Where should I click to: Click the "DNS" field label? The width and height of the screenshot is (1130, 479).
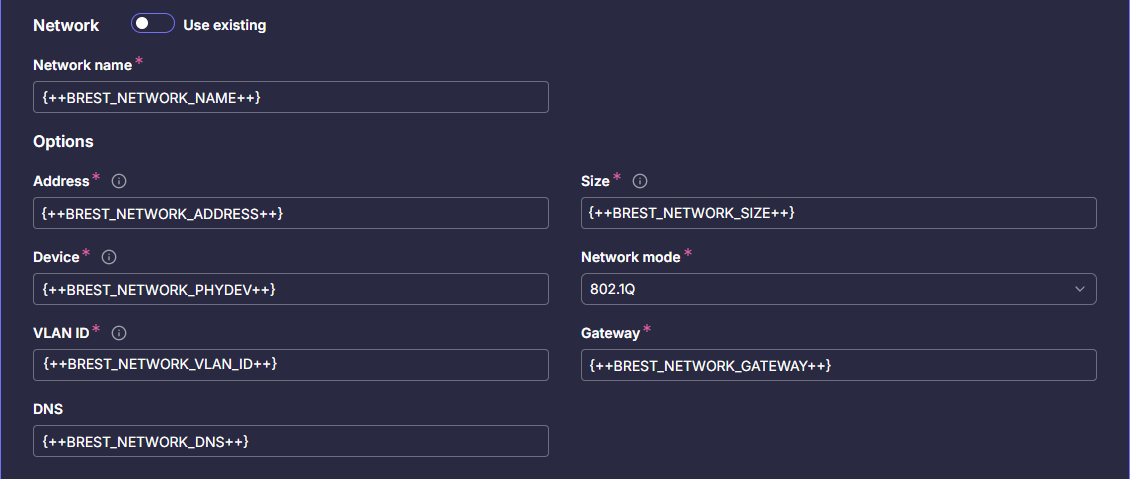pyautogui.click(x=49, y=409)
